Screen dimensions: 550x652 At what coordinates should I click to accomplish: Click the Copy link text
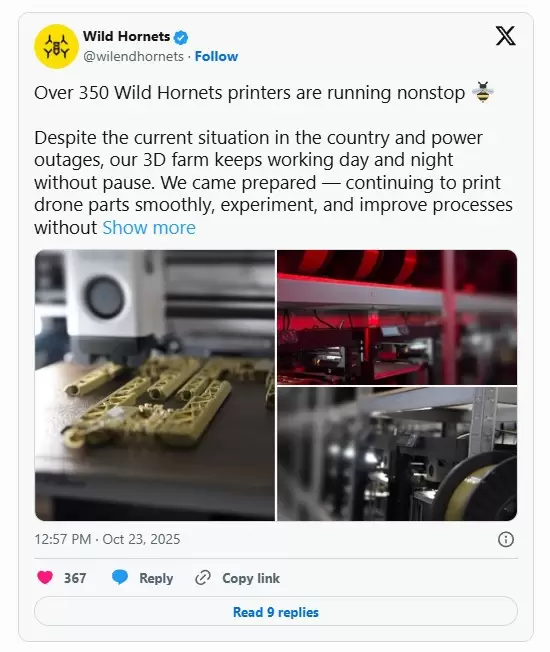(251, 578)
